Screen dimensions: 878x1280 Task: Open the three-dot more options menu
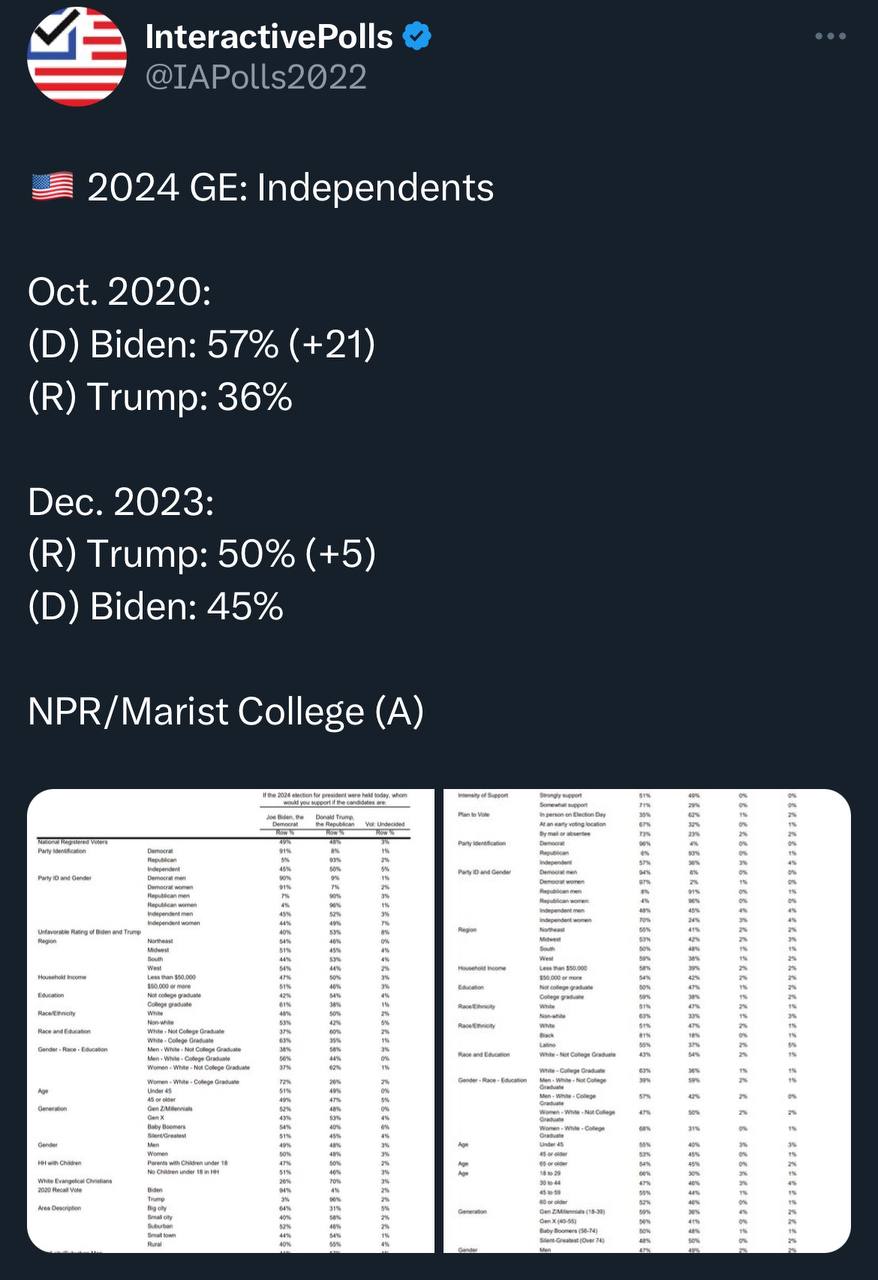(830, 37)
